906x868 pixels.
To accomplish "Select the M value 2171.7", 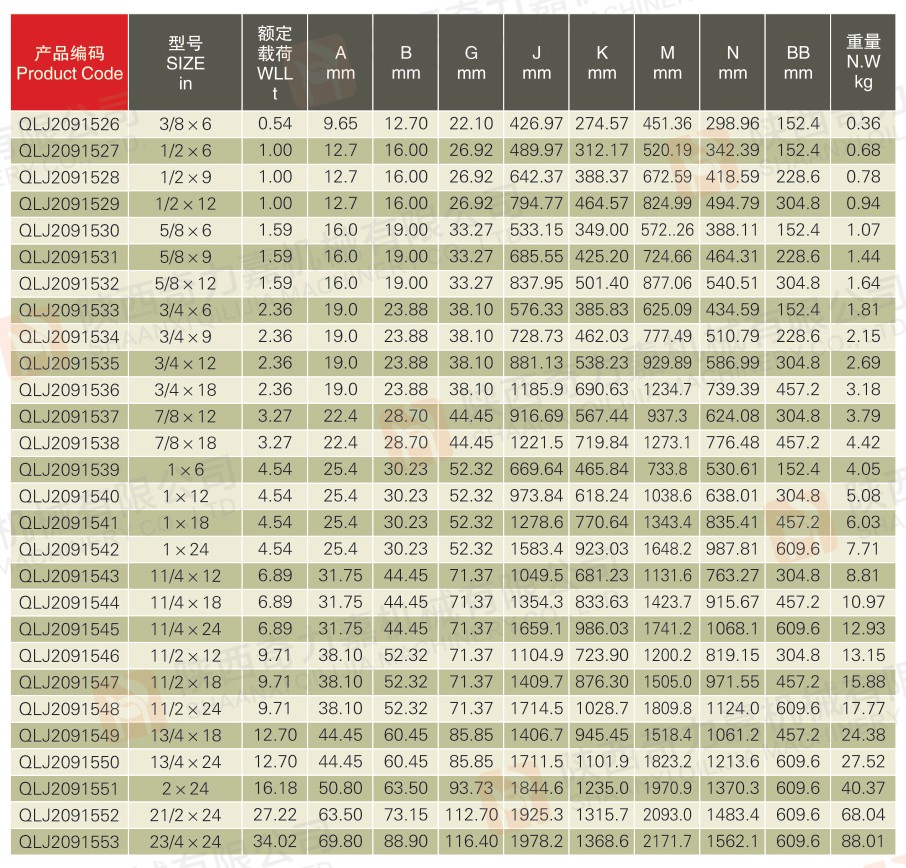I will pyautogui.click(x=667, y=841).
